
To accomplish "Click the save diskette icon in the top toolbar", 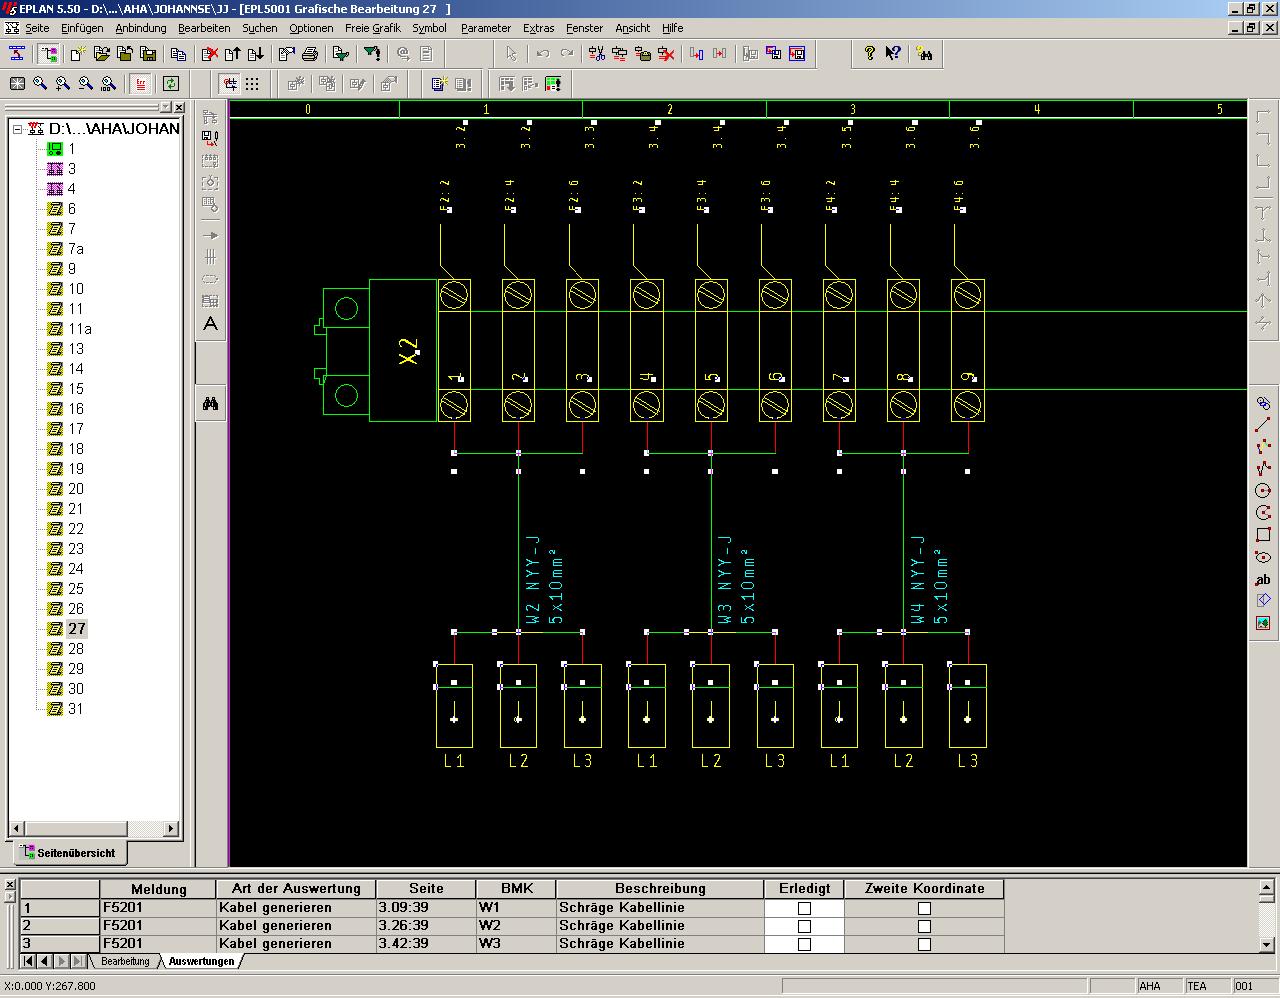I will [148, 54].
